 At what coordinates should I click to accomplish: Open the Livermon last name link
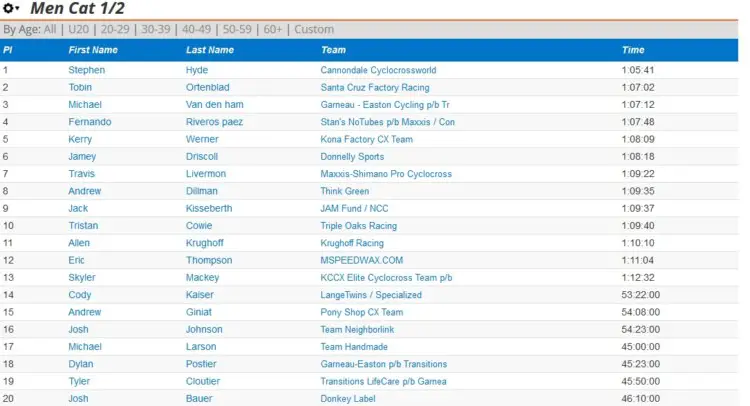(206, 174)
